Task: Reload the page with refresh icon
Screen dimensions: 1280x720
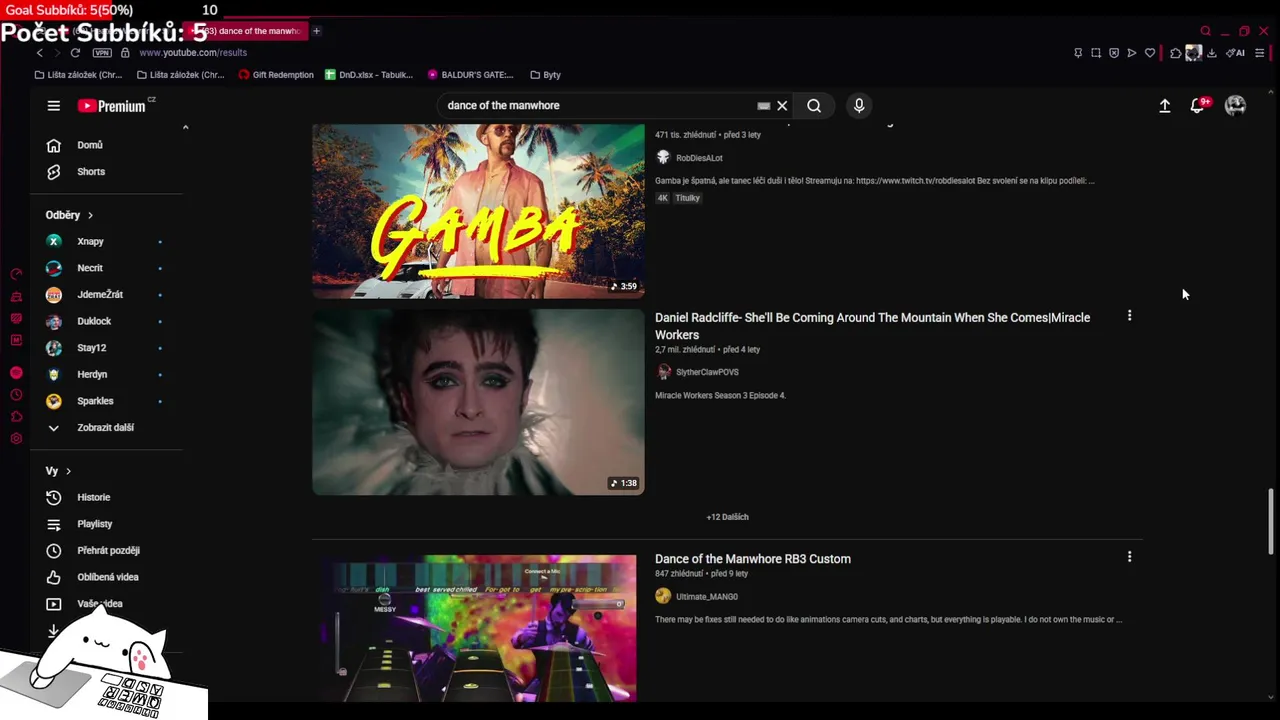Action: click(75, 53)
